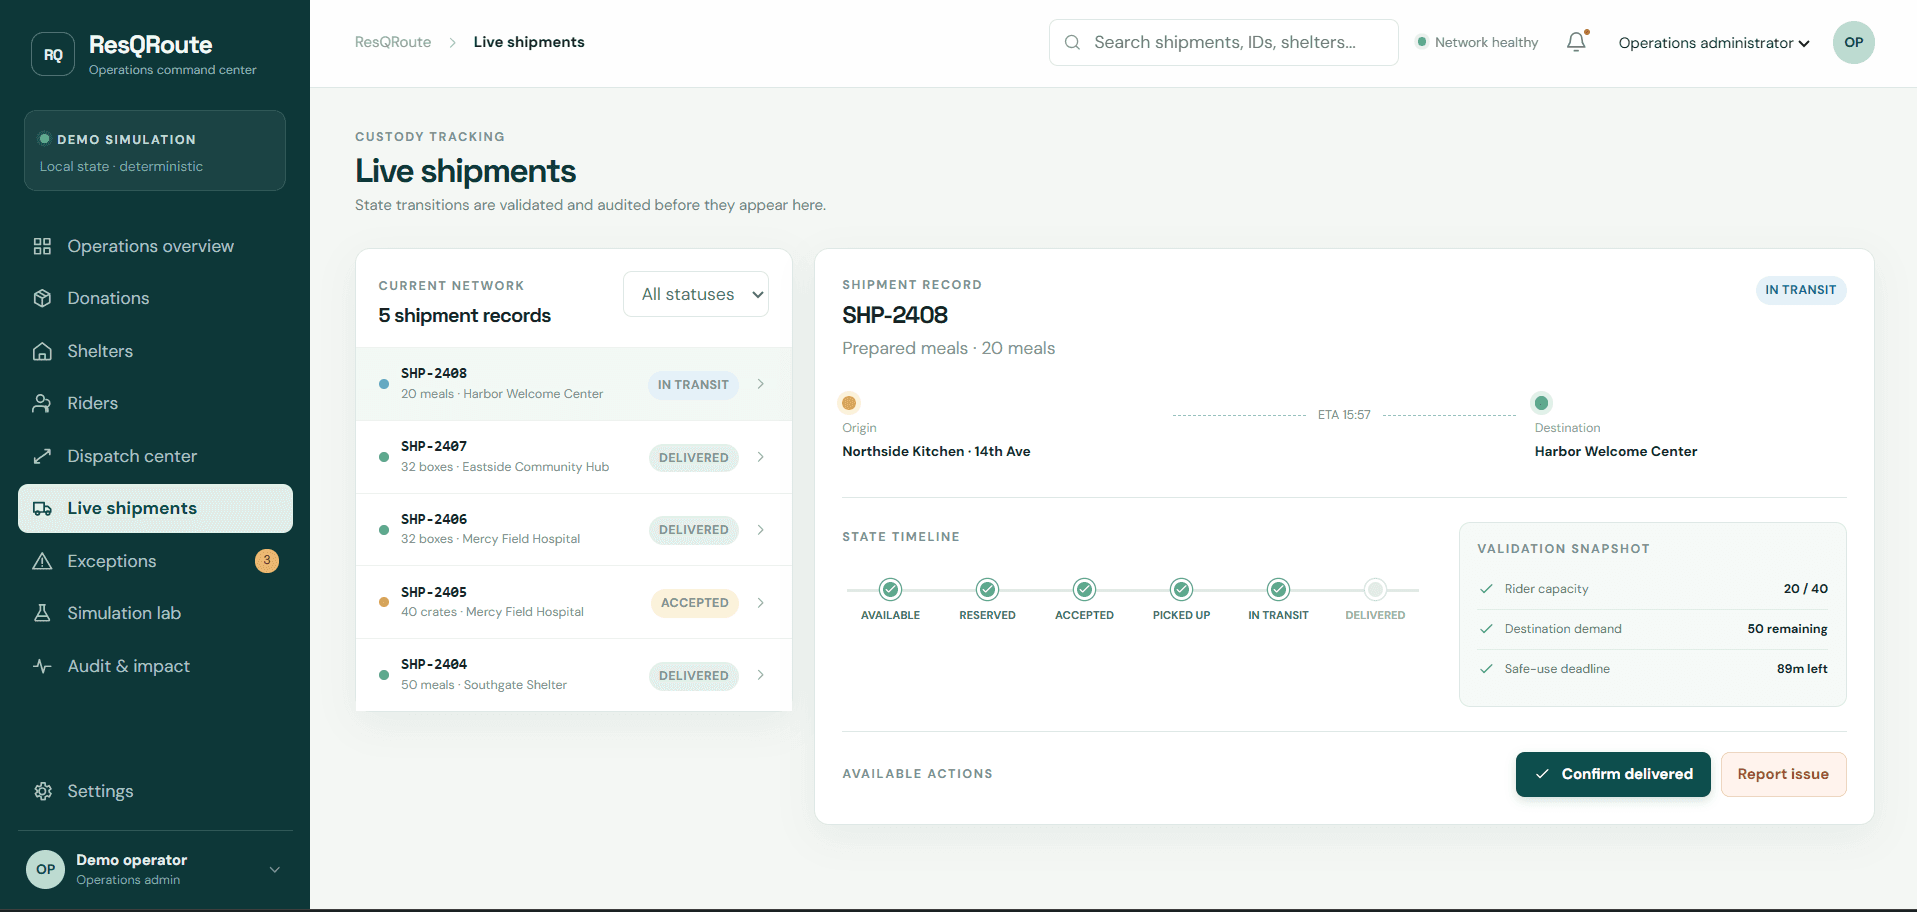Click the Dispatch center arrow icon
Viewport: 1917px width, 912px height.
click(42, 456)
